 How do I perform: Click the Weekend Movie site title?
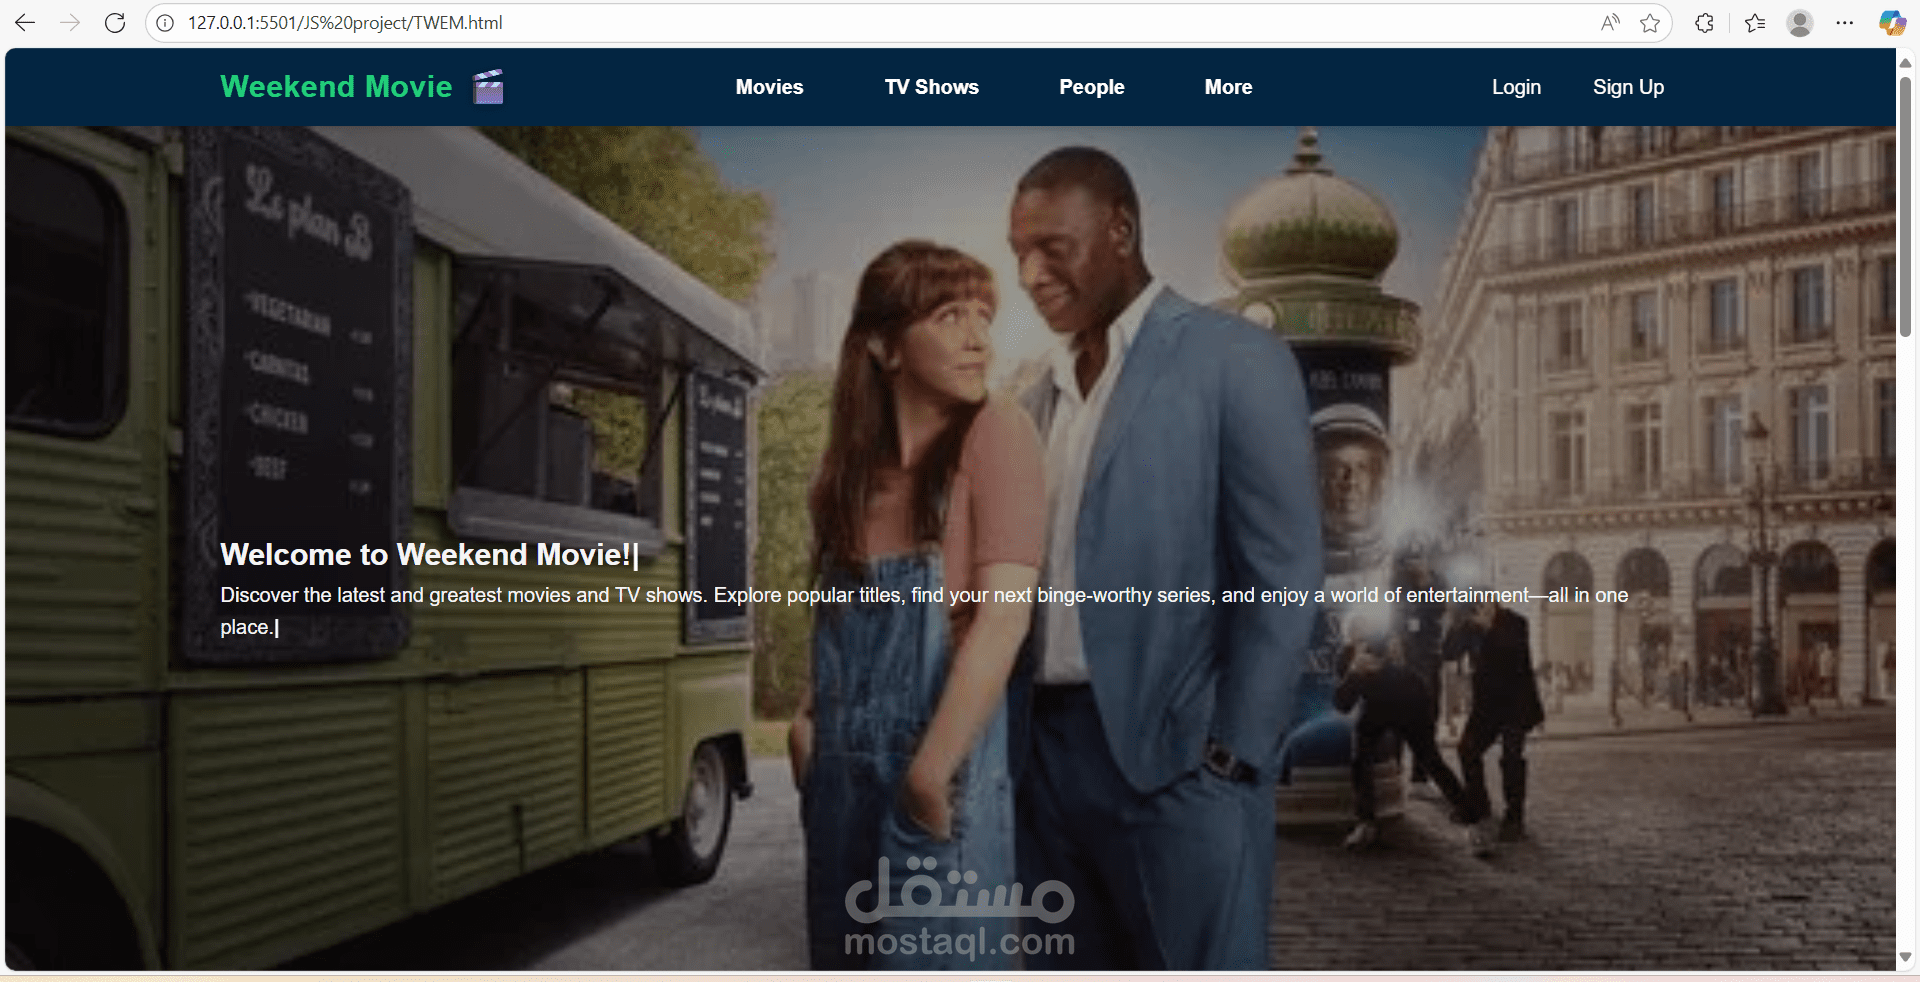tap(336, 87)
